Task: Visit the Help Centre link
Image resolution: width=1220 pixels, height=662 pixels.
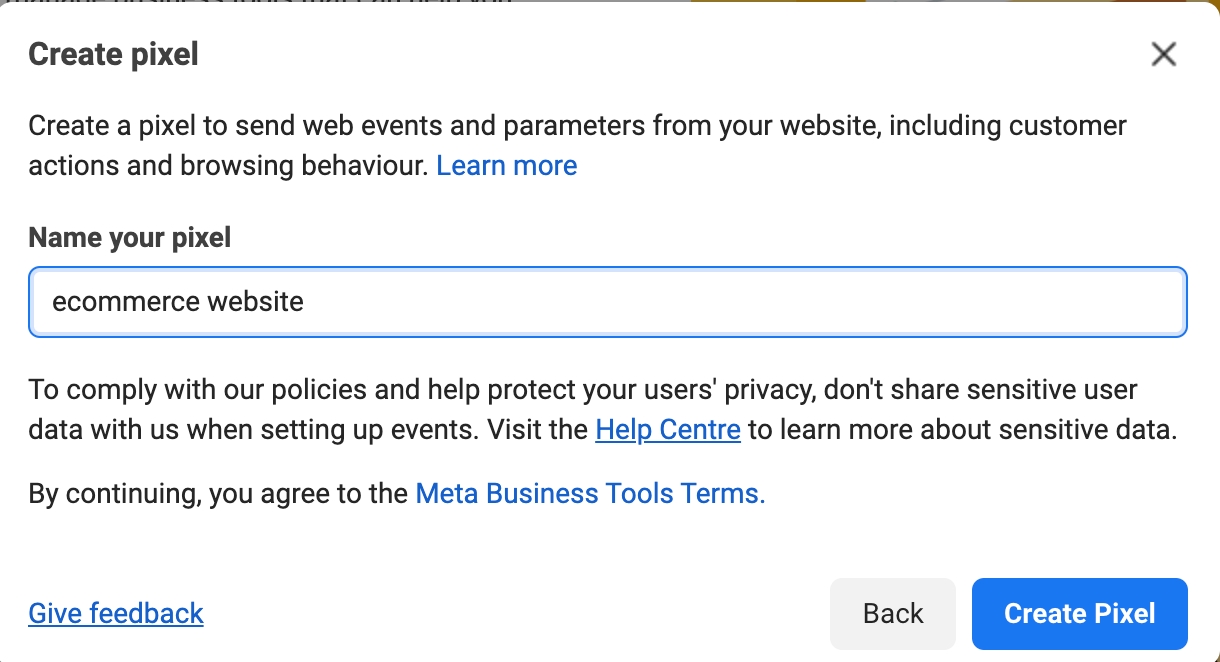Action: pyautogui.click(x=667, y=430)
